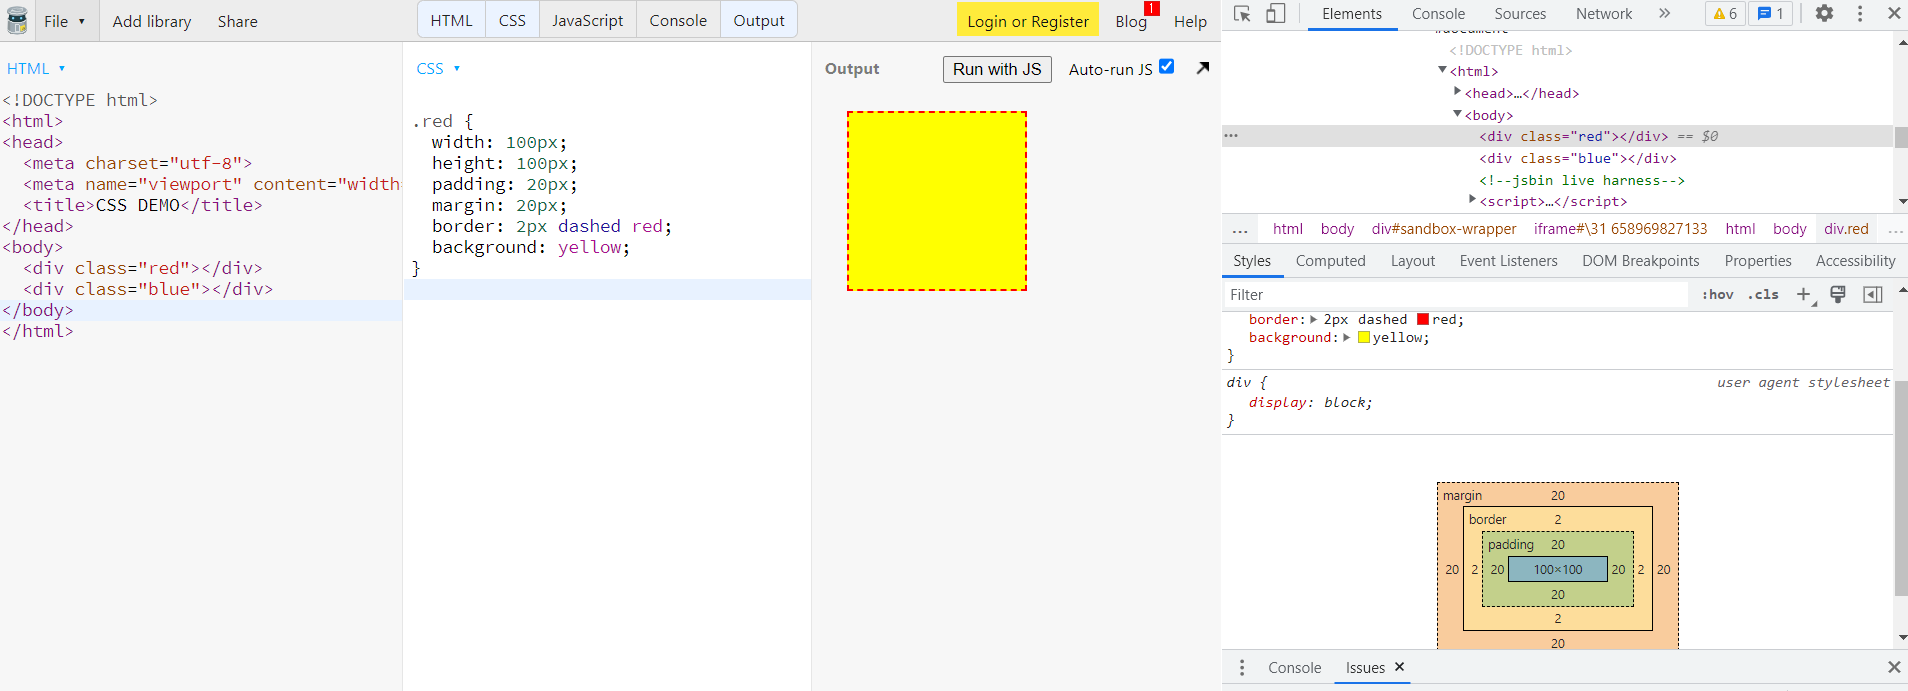The width and height of the screenshot is (1908, 691).
Task: Open the yellow background color swatch
Action: point(1364,338)
